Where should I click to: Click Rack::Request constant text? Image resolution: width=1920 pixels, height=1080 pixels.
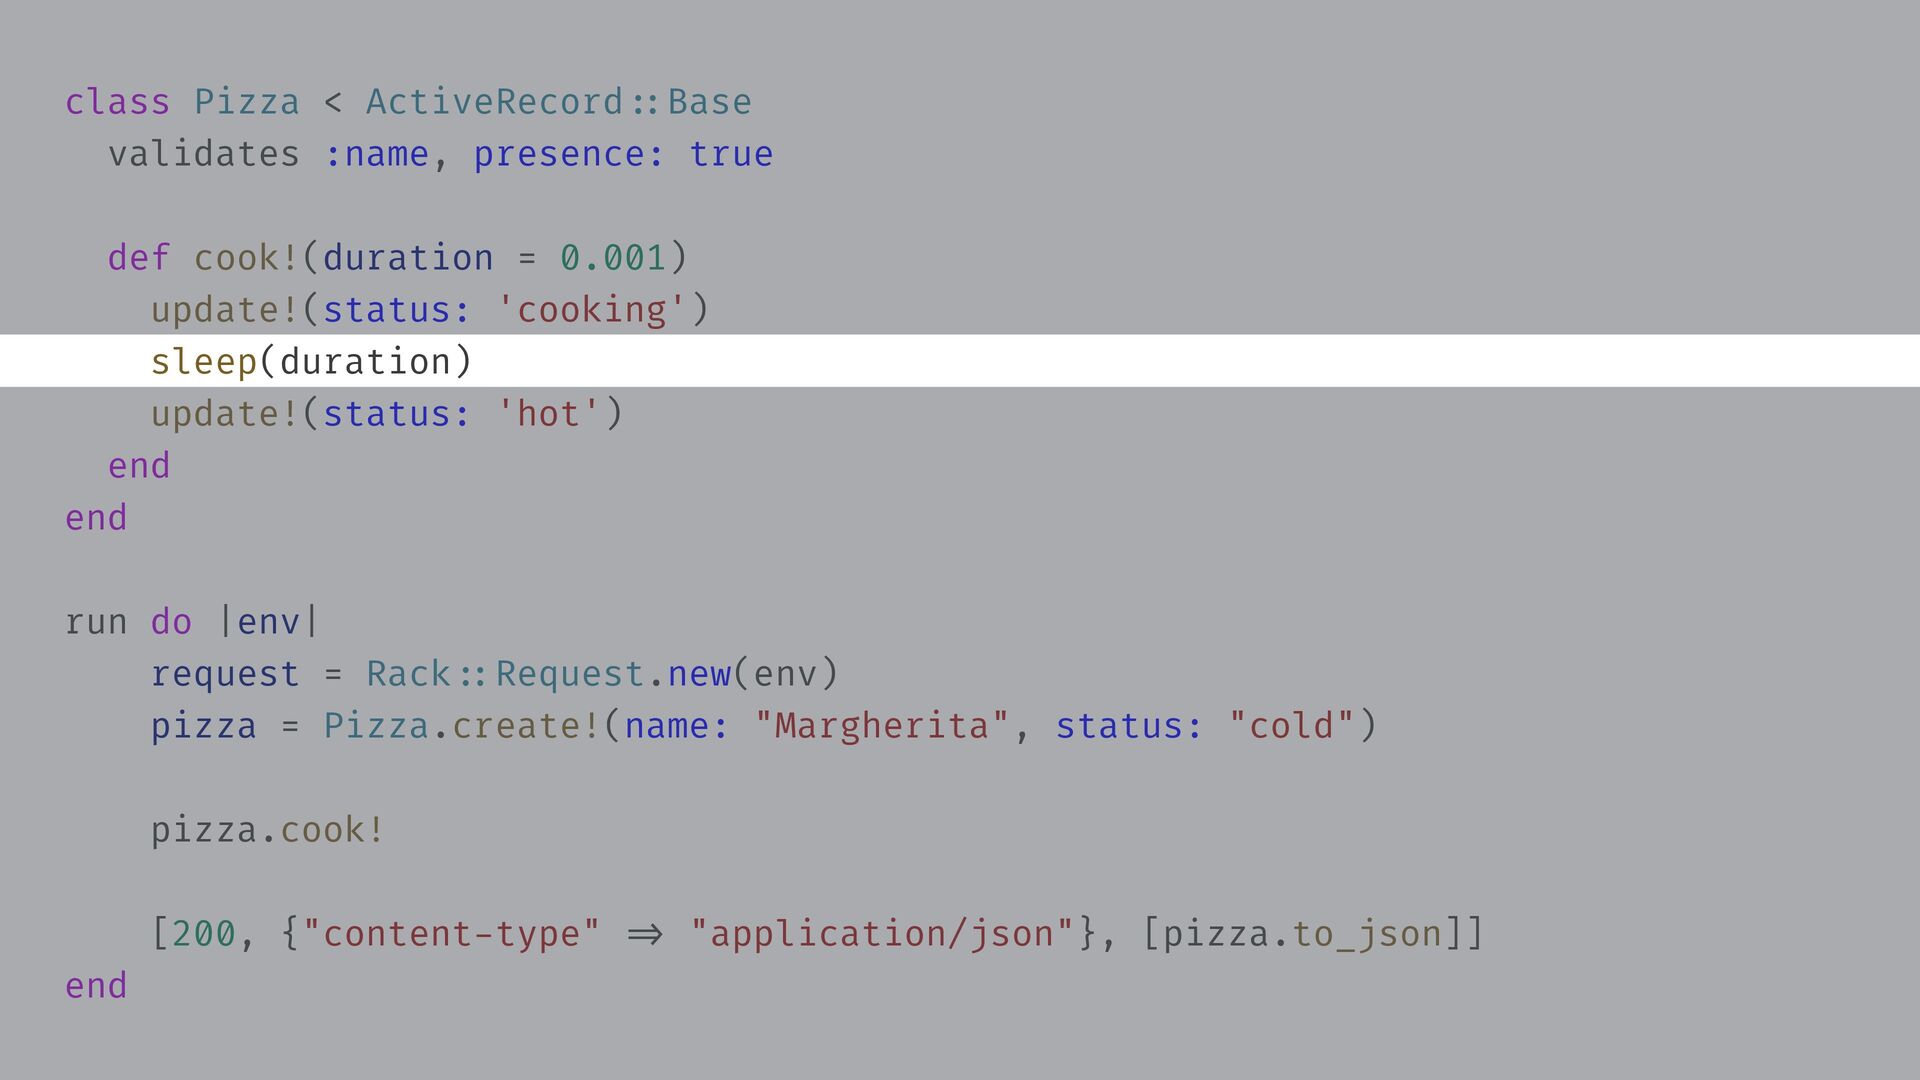(504, 674)
